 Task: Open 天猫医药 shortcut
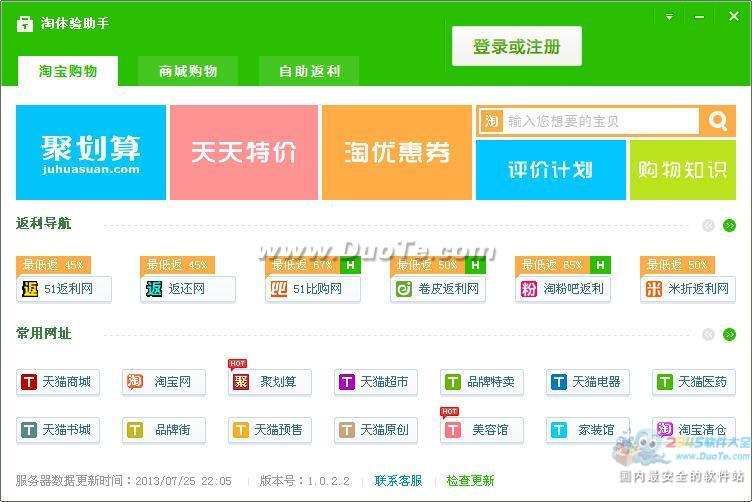coord(694,382)
